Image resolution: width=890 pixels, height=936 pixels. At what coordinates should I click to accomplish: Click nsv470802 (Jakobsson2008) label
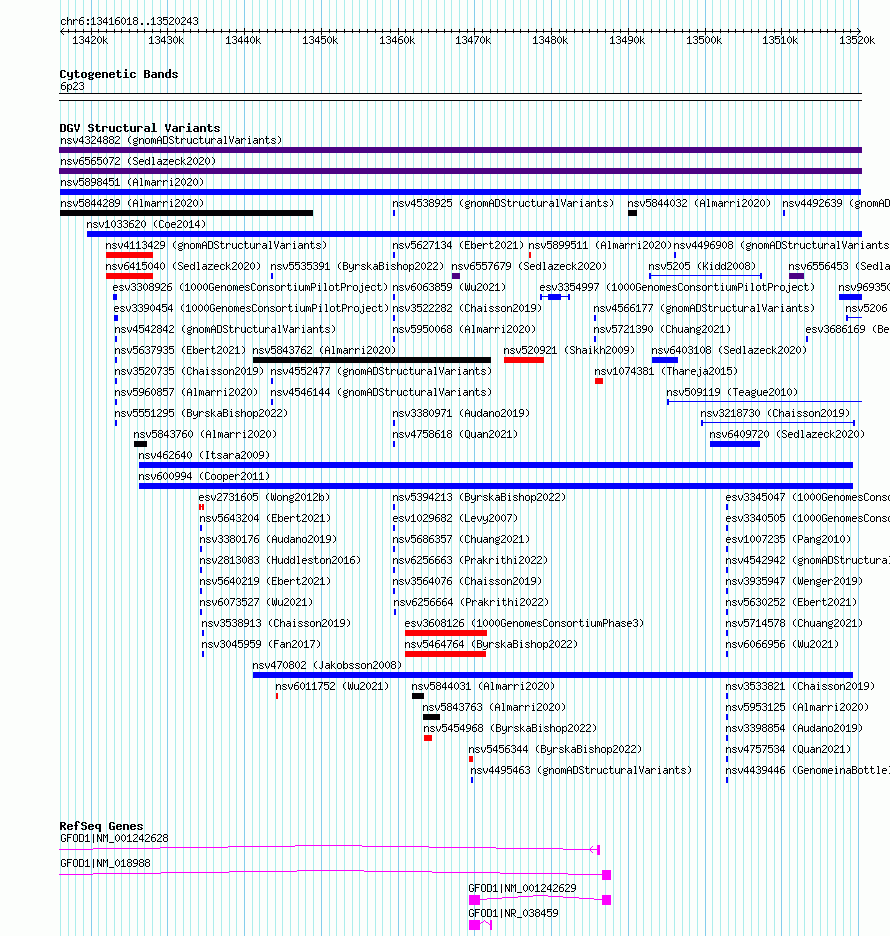pyautogui.click(x=327, y=666)
